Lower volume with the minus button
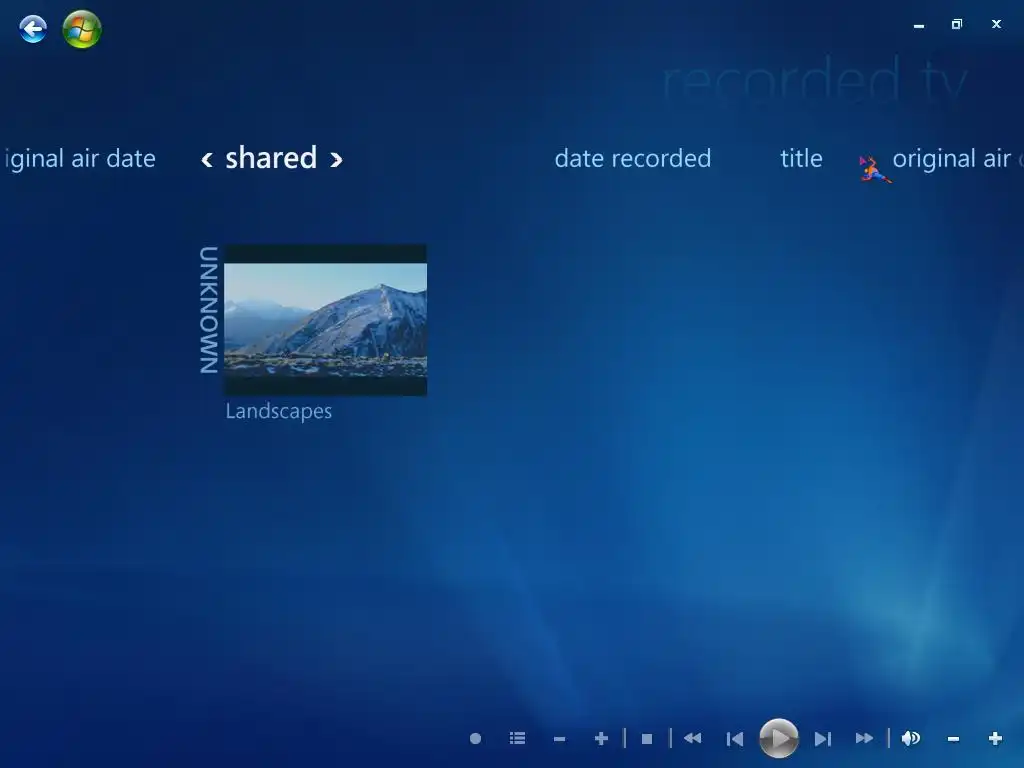This screenshot has width=1024, height=768. coord(953,739)
